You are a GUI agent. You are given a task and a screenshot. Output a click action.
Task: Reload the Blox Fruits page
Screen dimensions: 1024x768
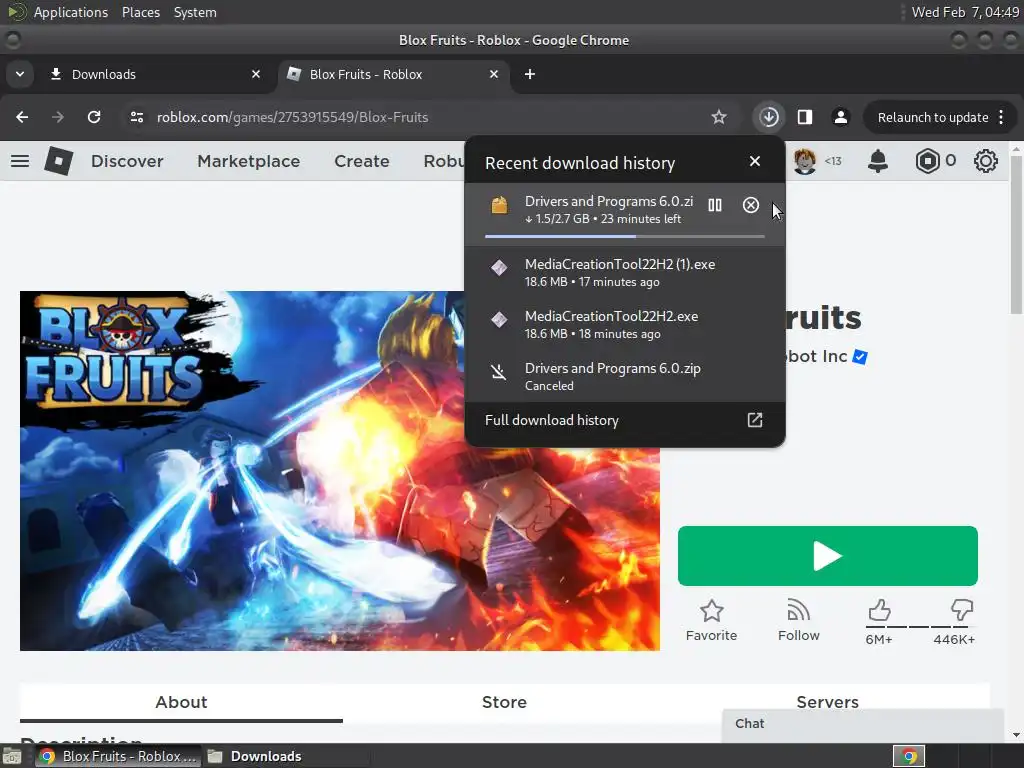click(94, 118)
